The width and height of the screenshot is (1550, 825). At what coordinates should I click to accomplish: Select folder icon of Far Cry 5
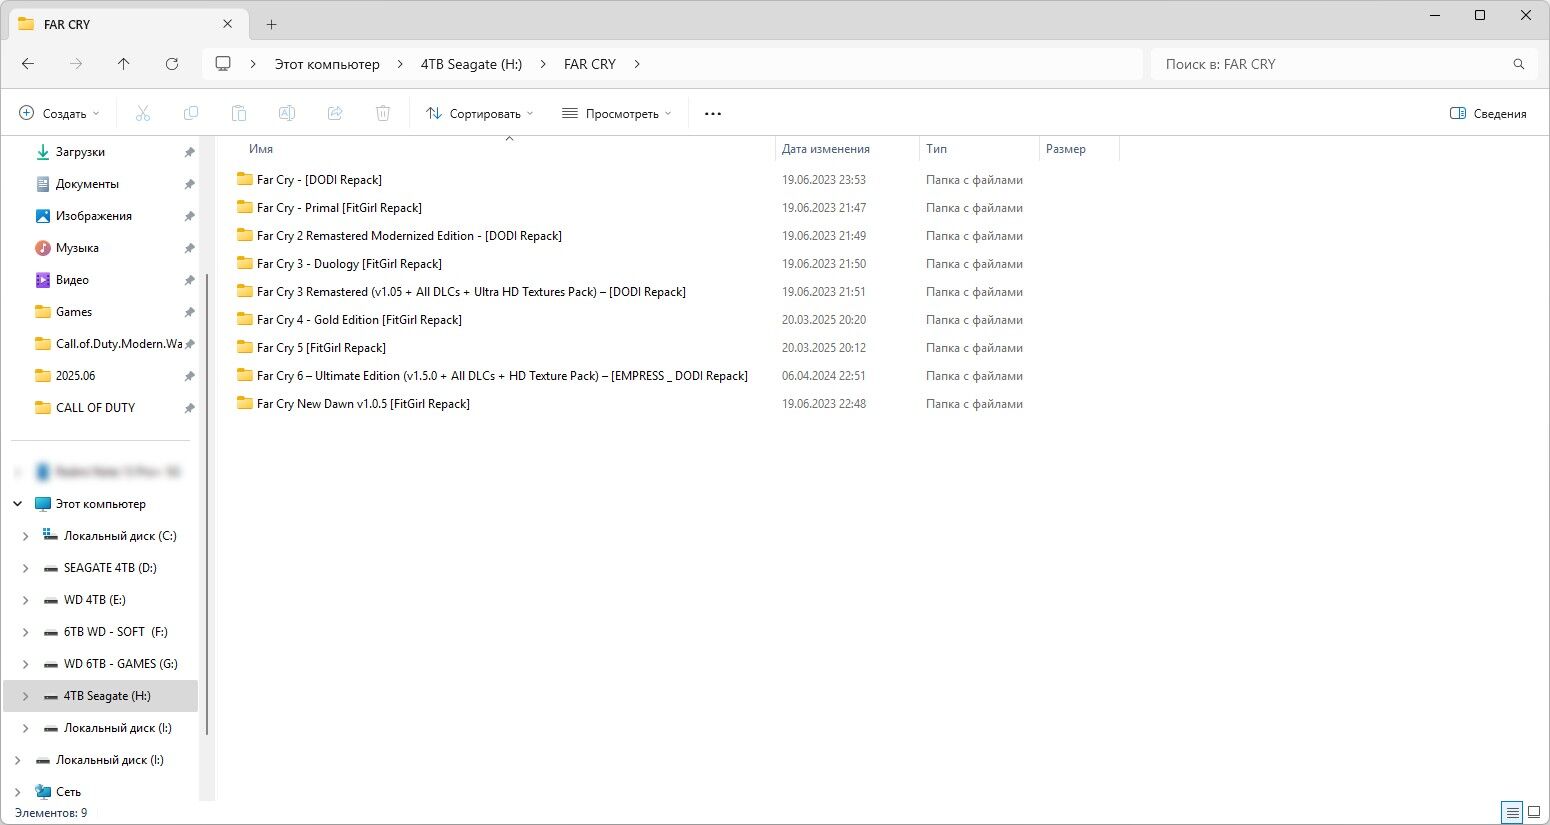245,347
